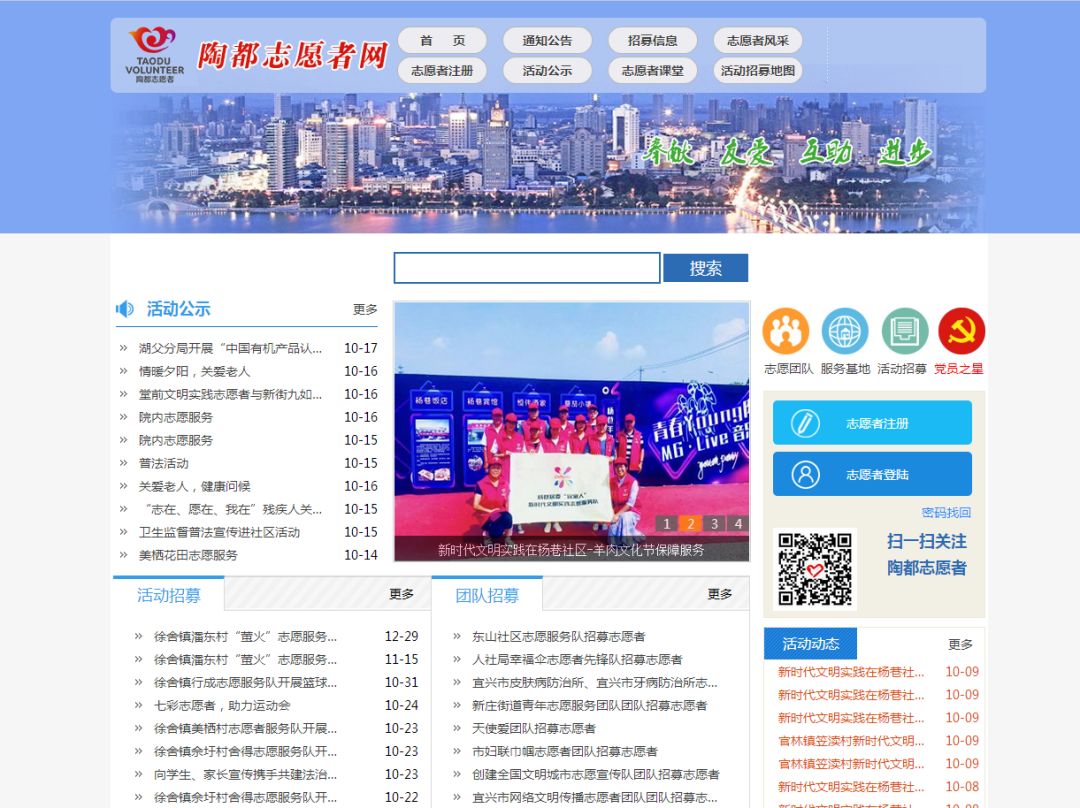Open the carousel caption 新时代文明实践在杨巷社区
Screen dimensions: 1080x808
(x=571, y=550)
